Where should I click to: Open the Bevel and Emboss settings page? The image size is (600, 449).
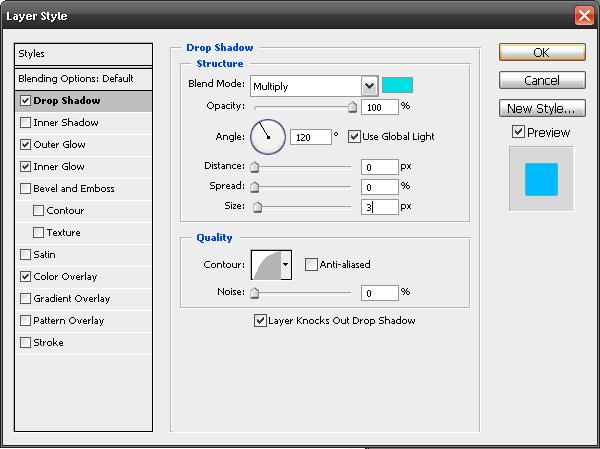click(x=74, y=188)
